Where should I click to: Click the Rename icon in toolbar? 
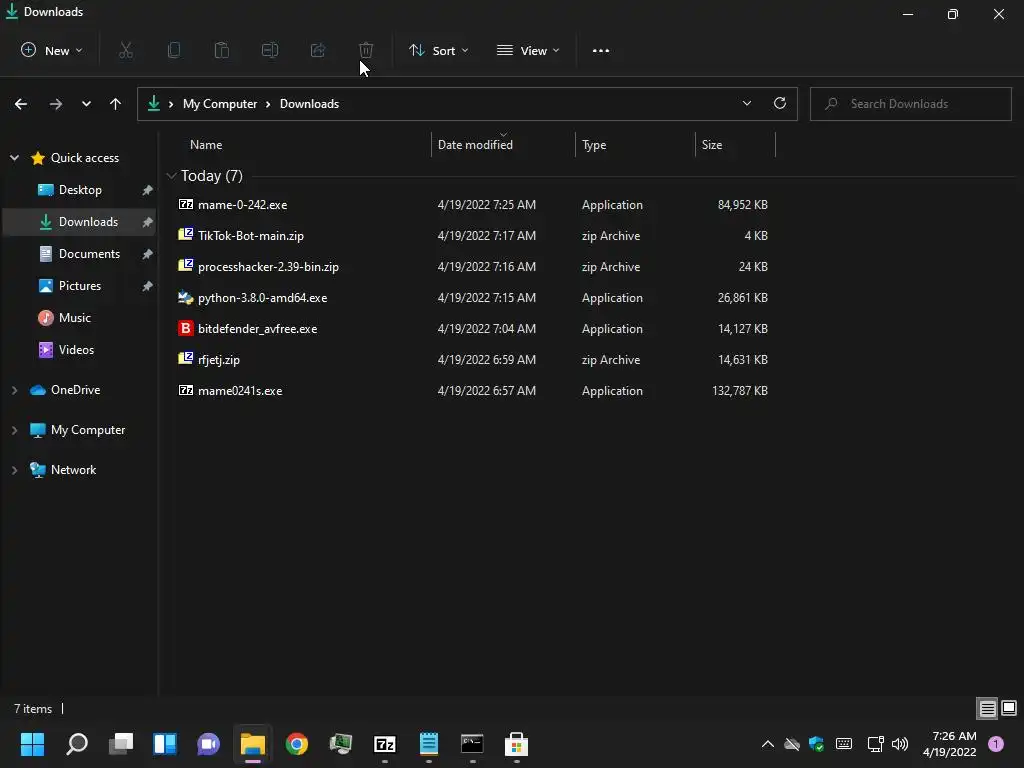point(270,50)
